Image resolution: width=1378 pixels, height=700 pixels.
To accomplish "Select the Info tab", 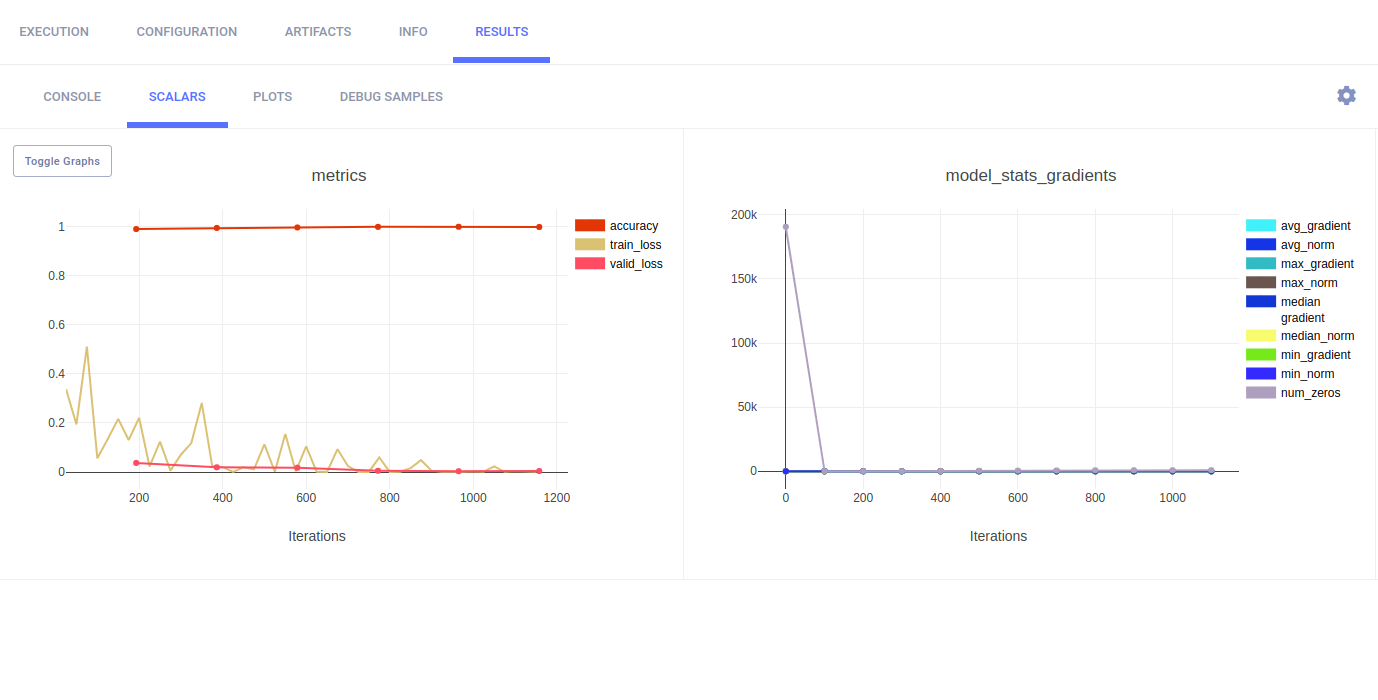I will [413, 32].
